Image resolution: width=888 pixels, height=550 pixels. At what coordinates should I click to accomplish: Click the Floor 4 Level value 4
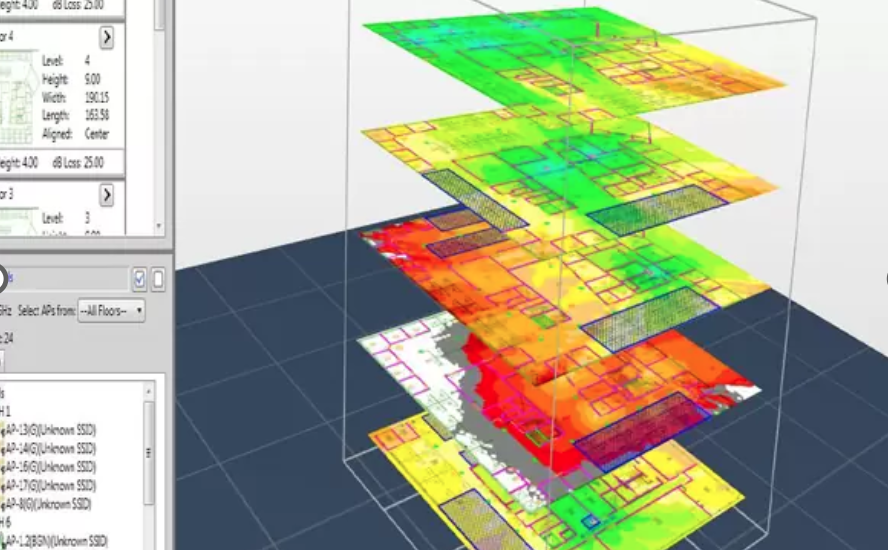pos(87,61)
